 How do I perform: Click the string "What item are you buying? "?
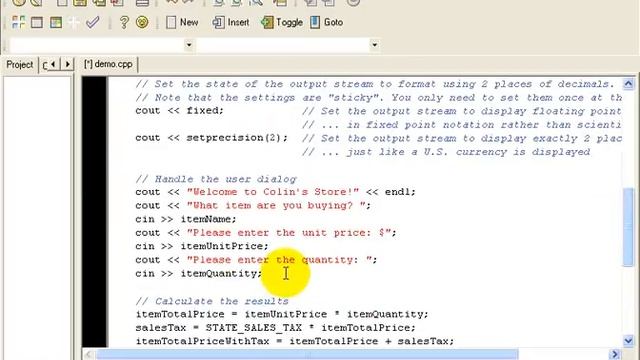276,205
